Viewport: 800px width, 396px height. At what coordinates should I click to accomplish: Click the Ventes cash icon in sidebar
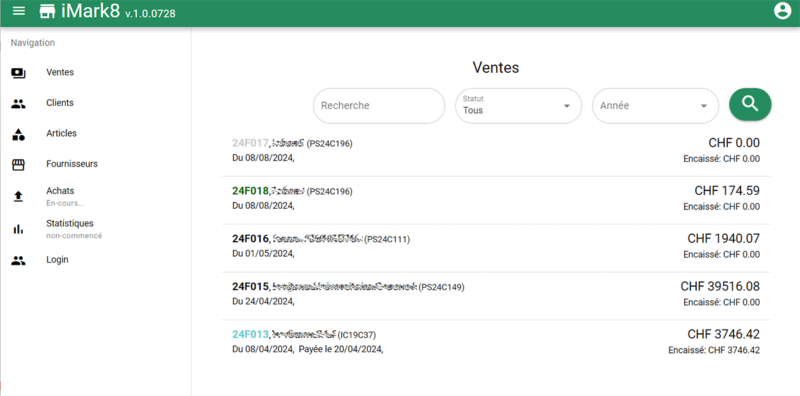(18, 73)
